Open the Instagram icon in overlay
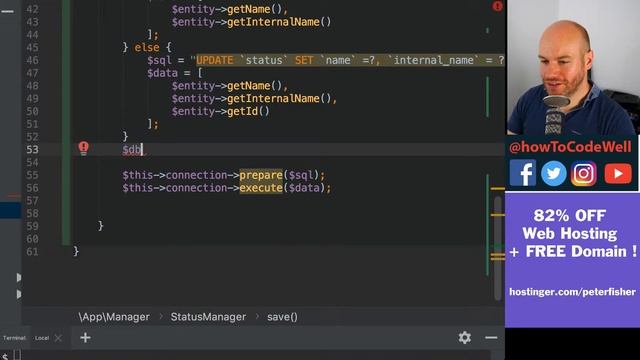This screenshot has width=640, height=360. (x=584, y=173)
